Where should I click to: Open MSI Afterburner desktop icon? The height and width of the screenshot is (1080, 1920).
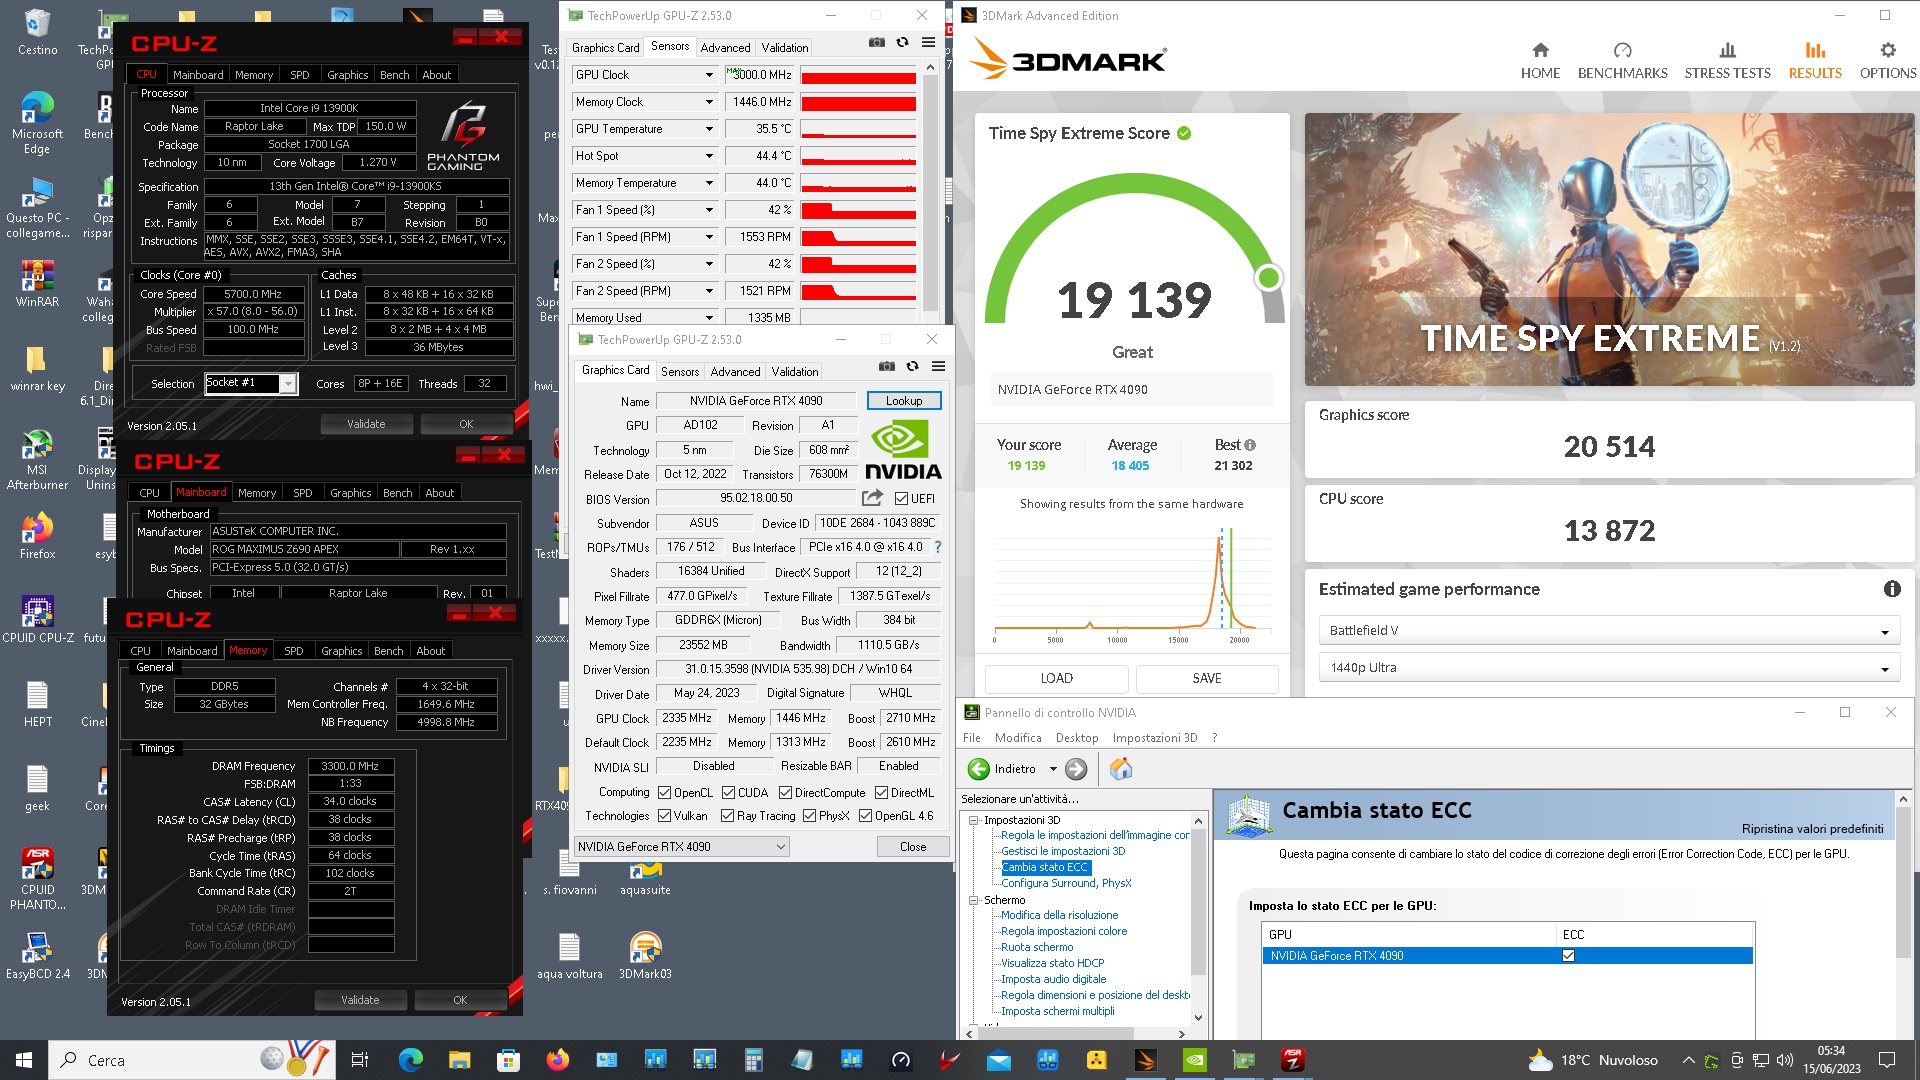click(37, 459)
